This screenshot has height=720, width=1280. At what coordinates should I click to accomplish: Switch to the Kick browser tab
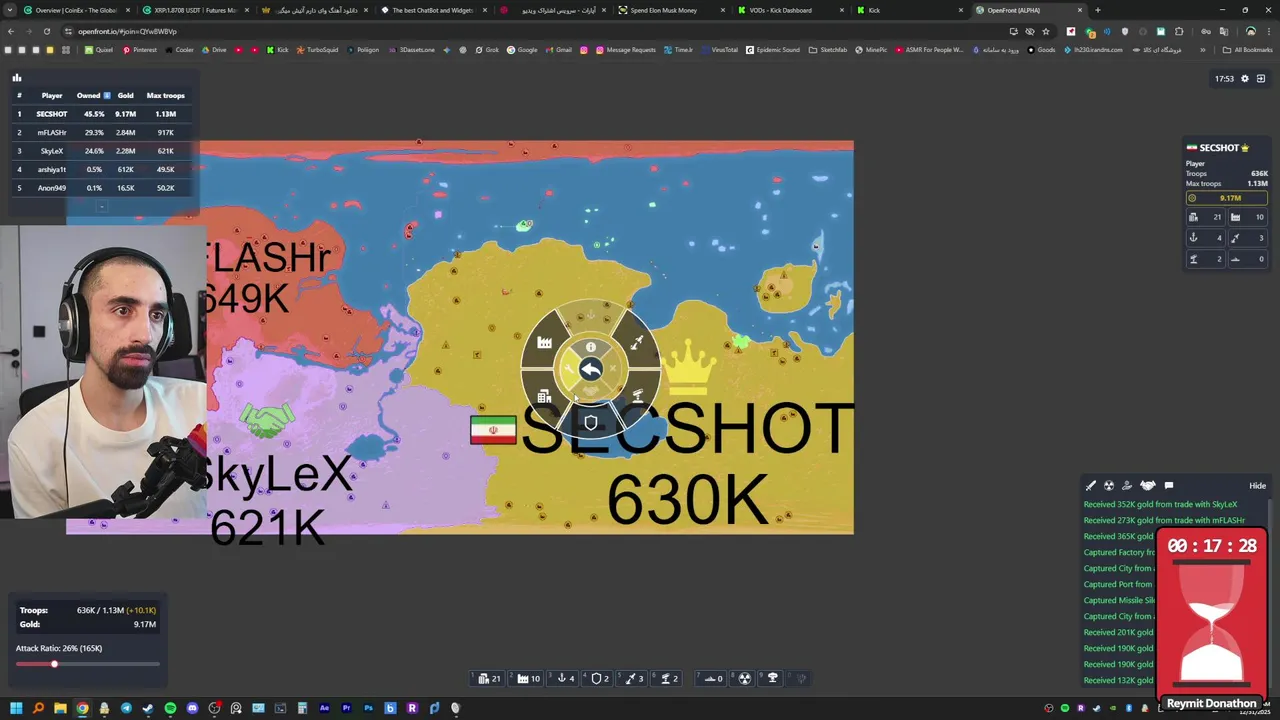tap(910, 10)
